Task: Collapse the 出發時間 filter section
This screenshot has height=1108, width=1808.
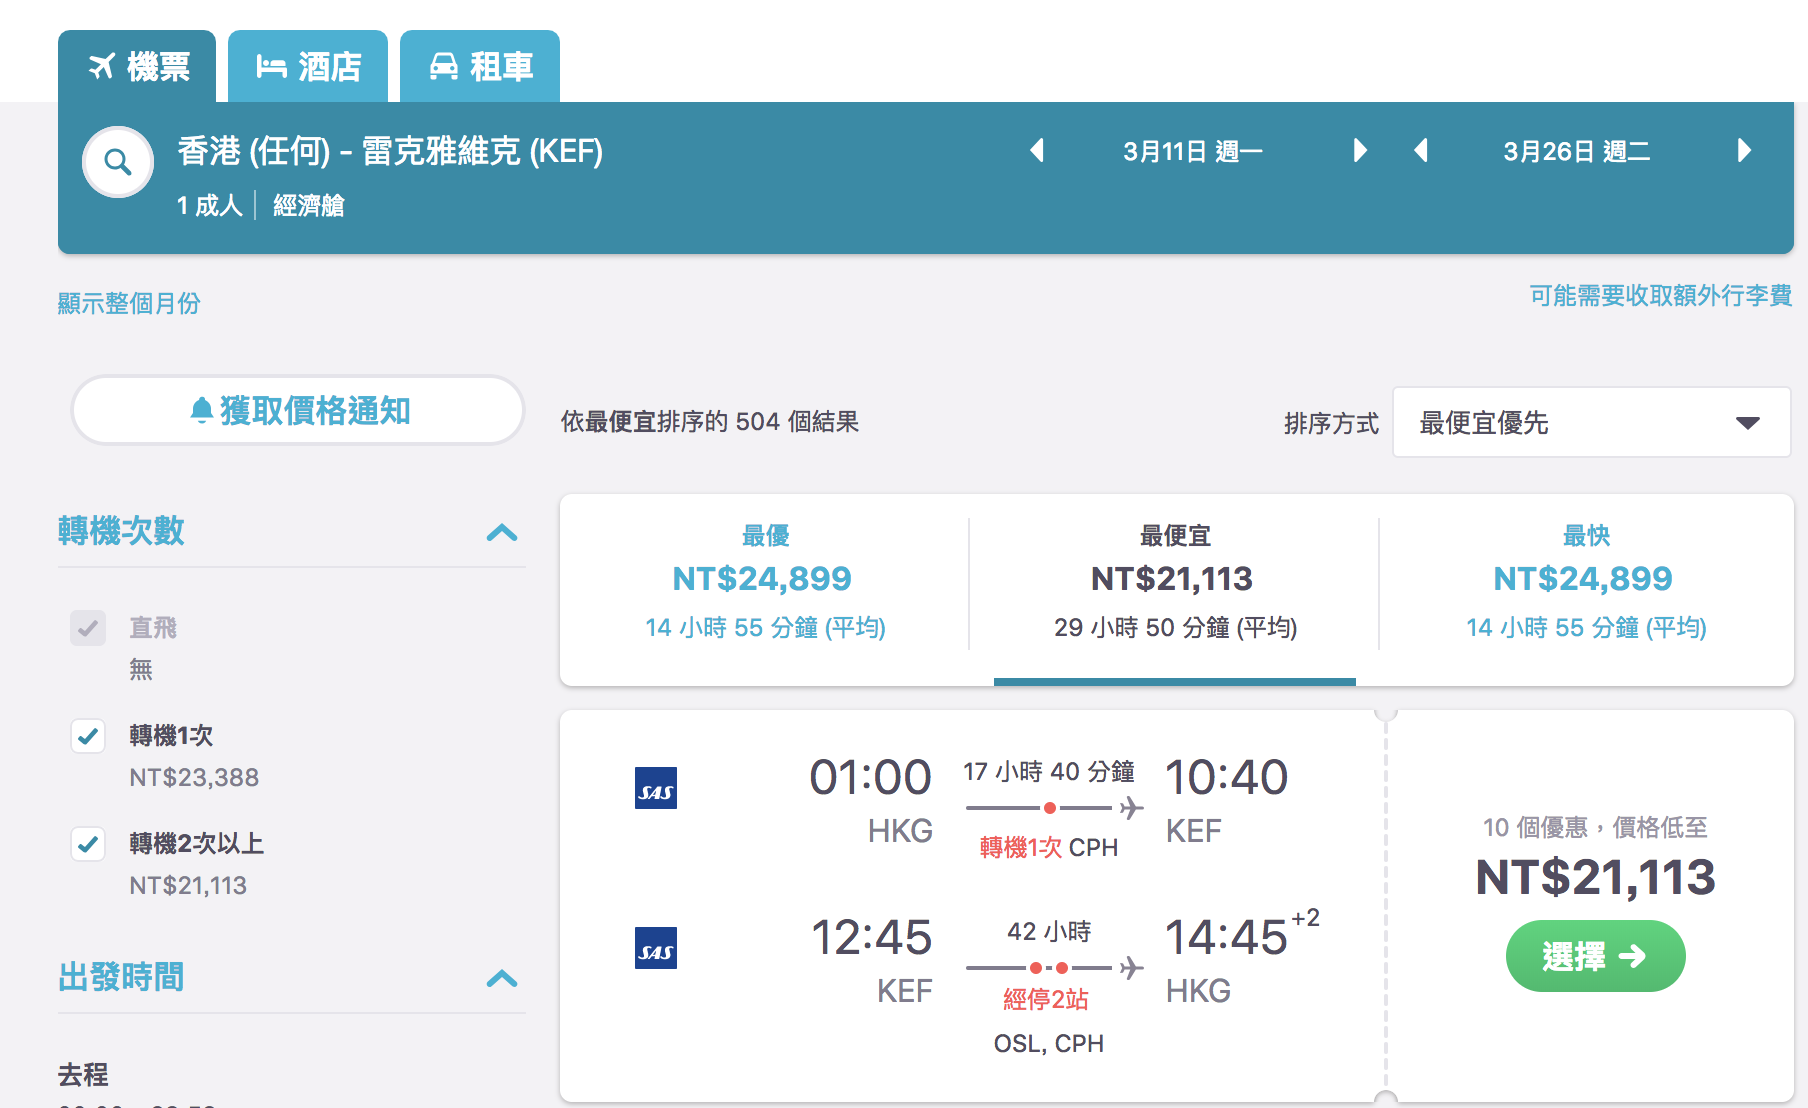Action: 502,978
